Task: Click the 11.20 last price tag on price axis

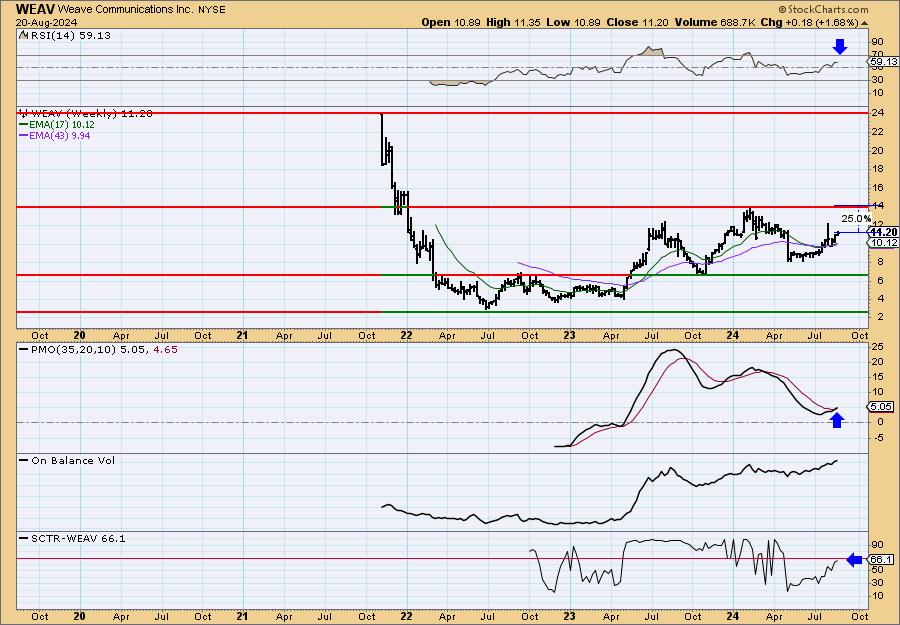Action: pos(883,232)
